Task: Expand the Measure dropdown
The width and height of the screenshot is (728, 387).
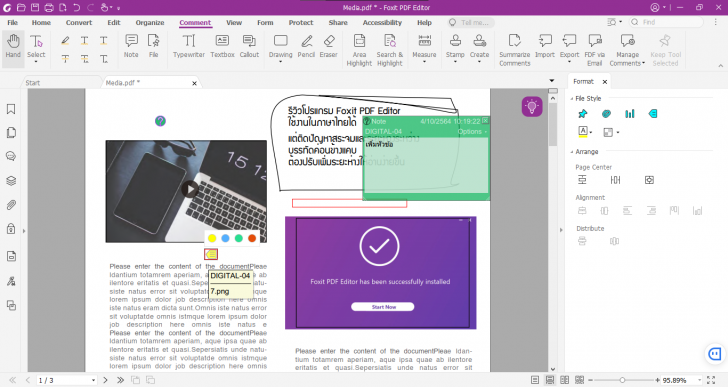Action: [x=424, y=62]
